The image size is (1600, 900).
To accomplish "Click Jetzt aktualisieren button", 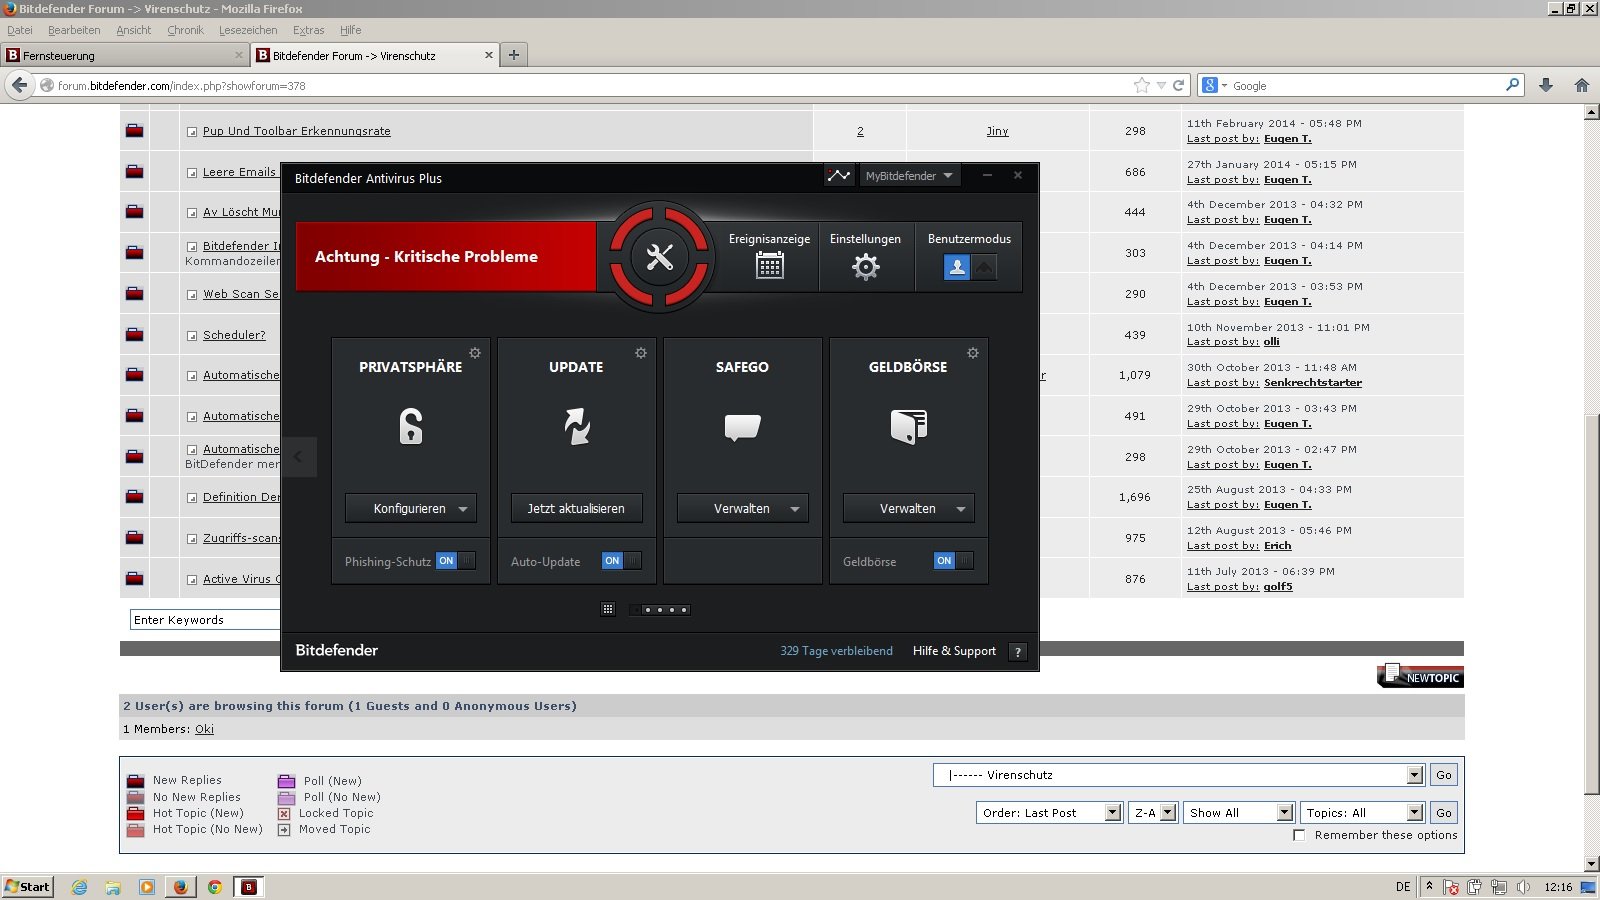I will click(577, 508).
